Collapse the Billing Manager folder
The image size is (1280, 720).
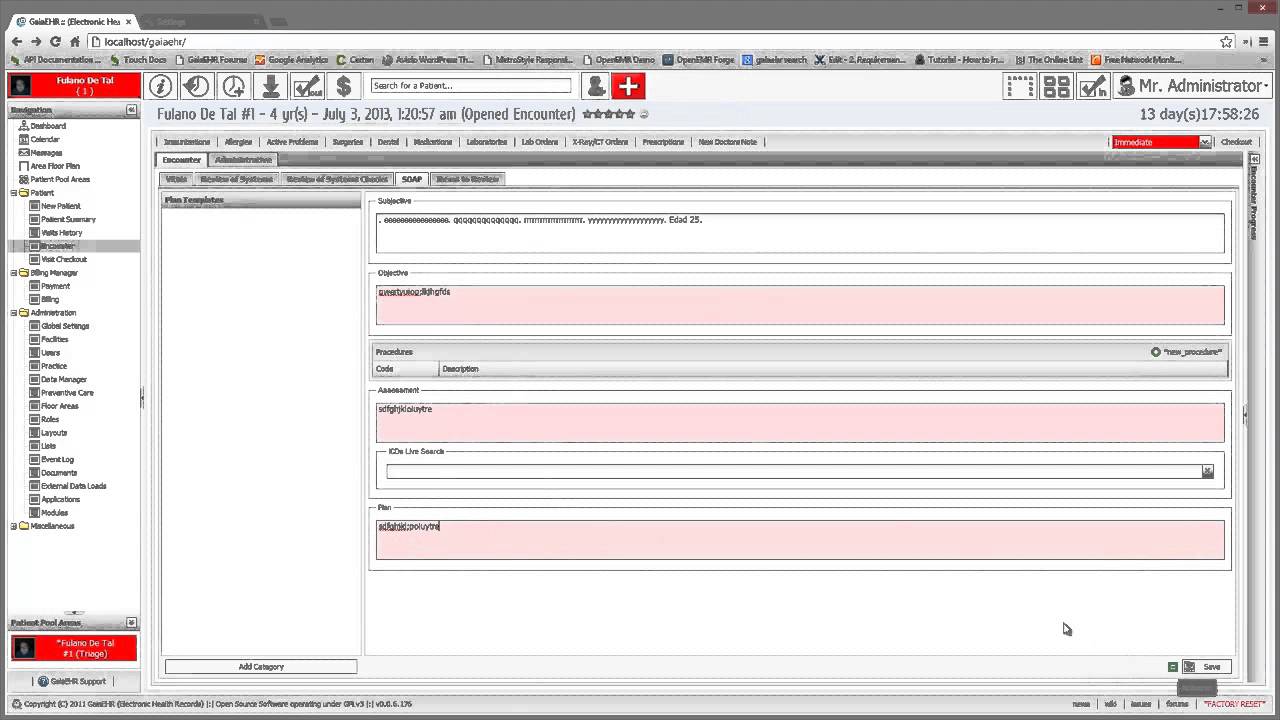[x=14, y=273]
